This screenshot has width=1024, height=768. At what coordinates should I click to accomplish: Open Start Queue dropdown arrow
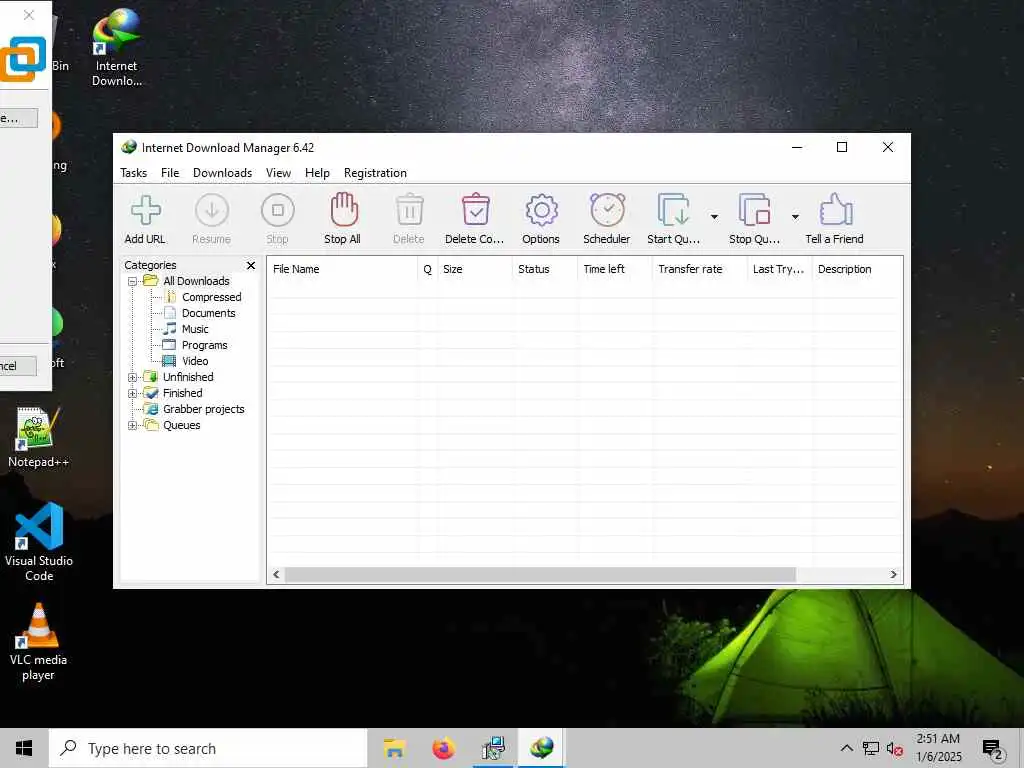point(714,217)
